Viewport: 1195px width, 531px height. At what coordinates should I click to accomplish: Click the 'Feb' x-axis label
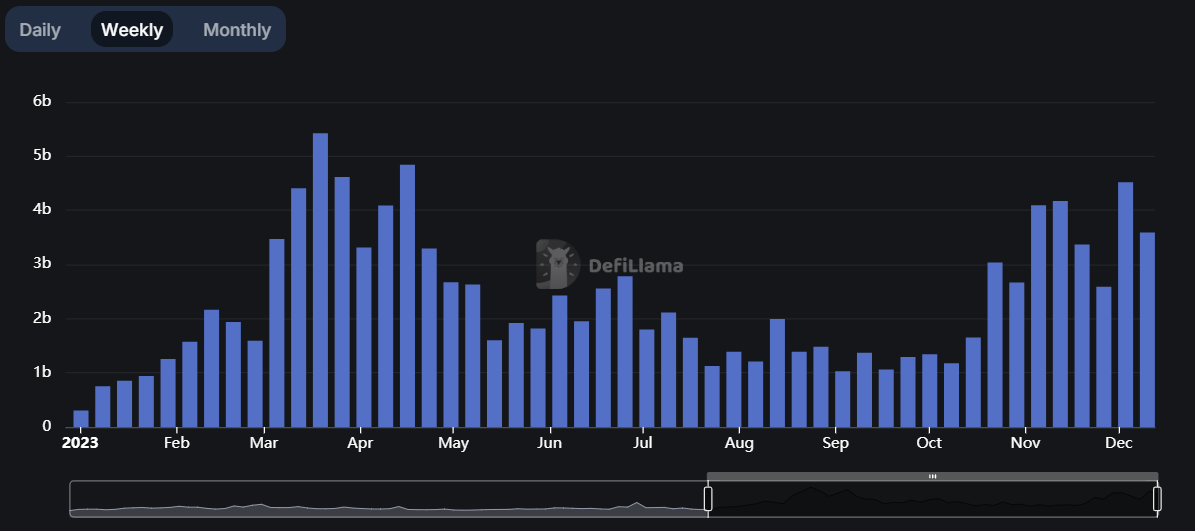point(176,443)
